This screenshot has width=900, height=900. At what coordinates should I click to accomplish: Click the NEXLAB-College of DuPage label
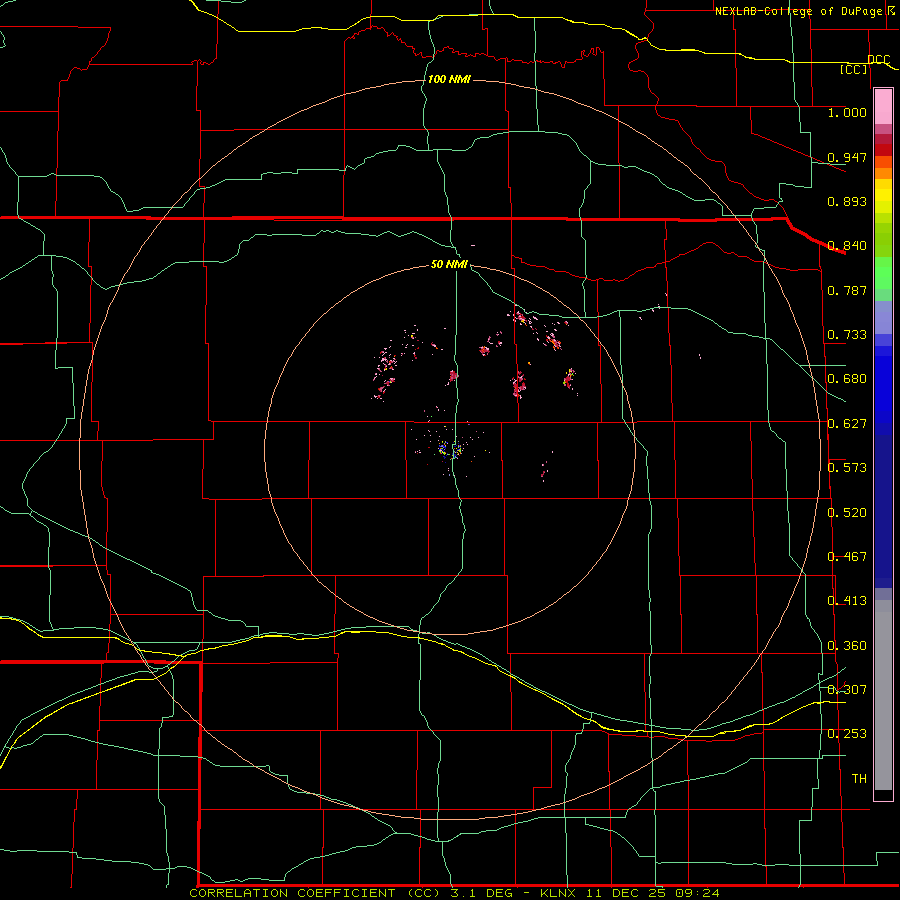click(x=798, y=11)
